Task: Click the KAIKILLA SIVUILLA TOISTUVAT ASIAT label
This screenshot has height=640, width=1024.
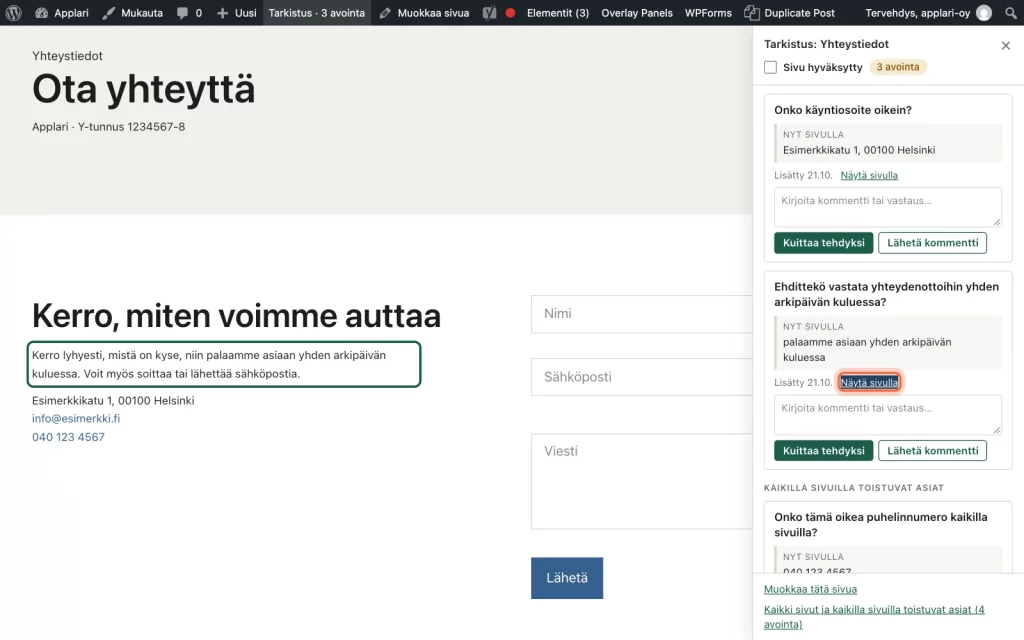Action: [854, 488]
